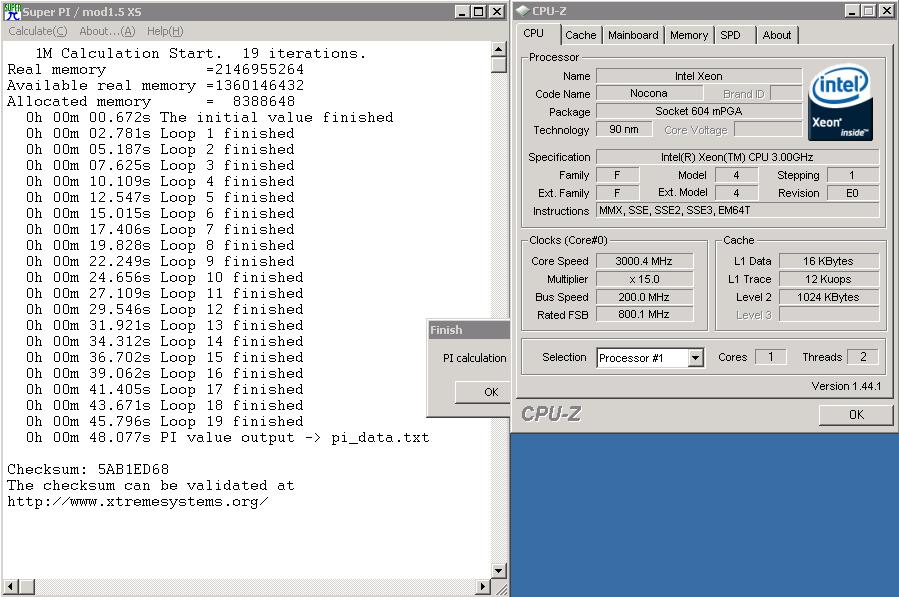Screen dimensions: 899x597
Task: Minimize the Super PI window
Action: pyautogui.click(x=462, y=11)
